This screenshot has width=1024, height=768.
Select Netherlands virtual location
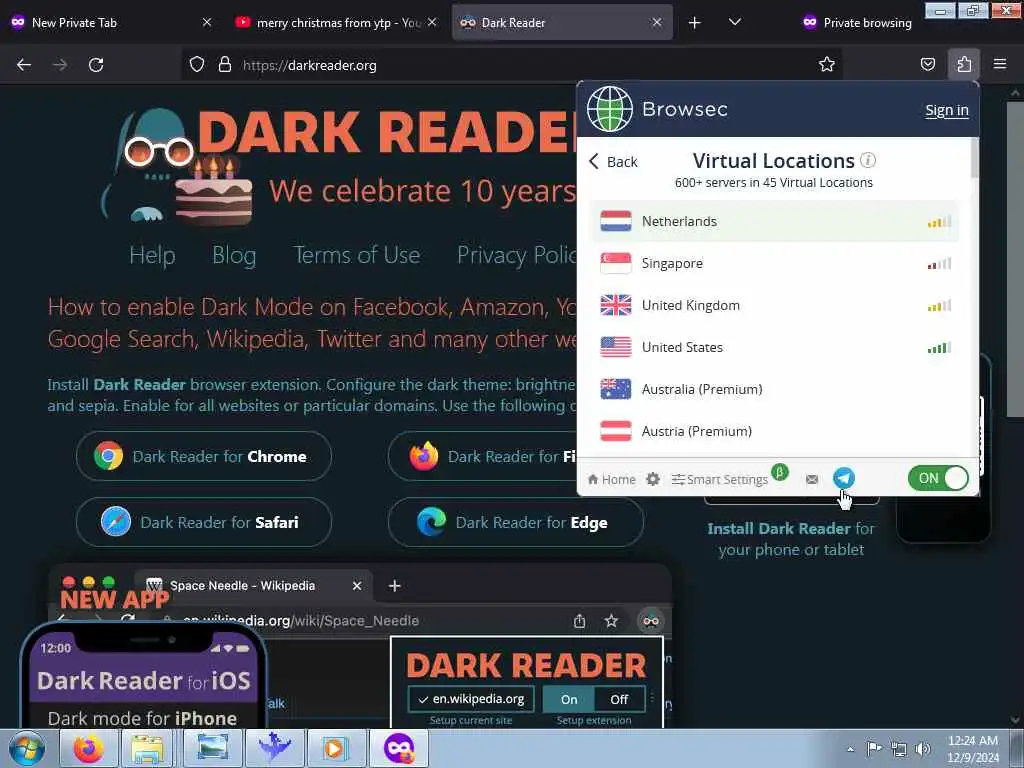click(775, 221)
